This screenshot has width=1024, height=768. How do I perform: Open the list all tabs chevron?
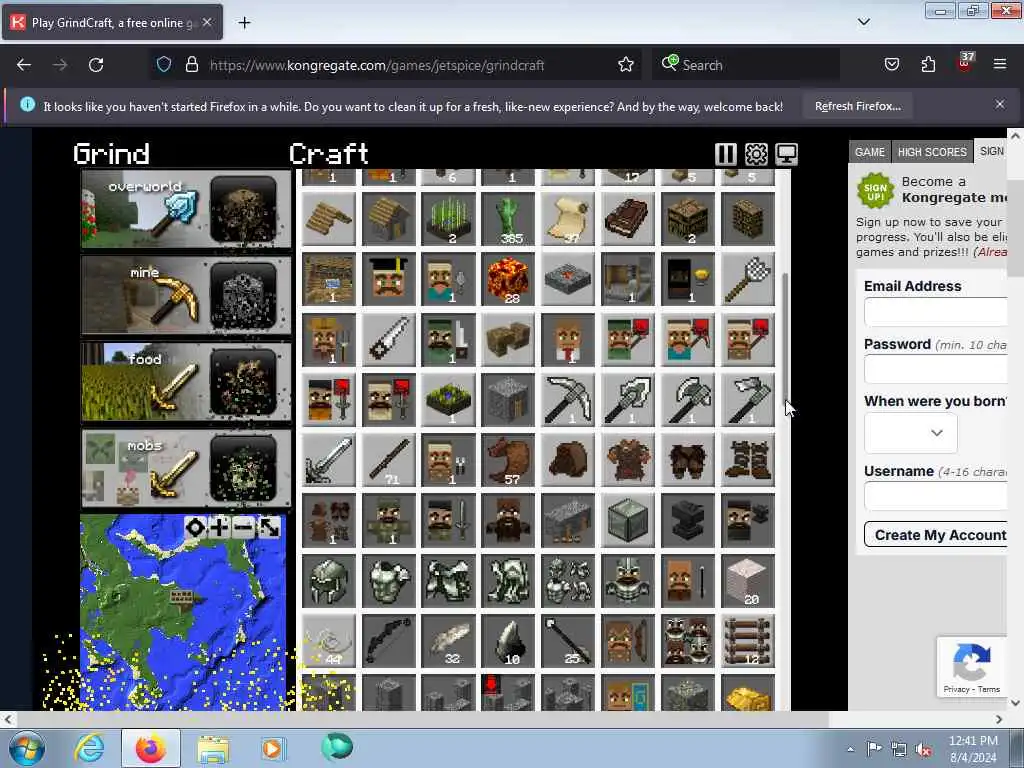click(x=864, y=22)
